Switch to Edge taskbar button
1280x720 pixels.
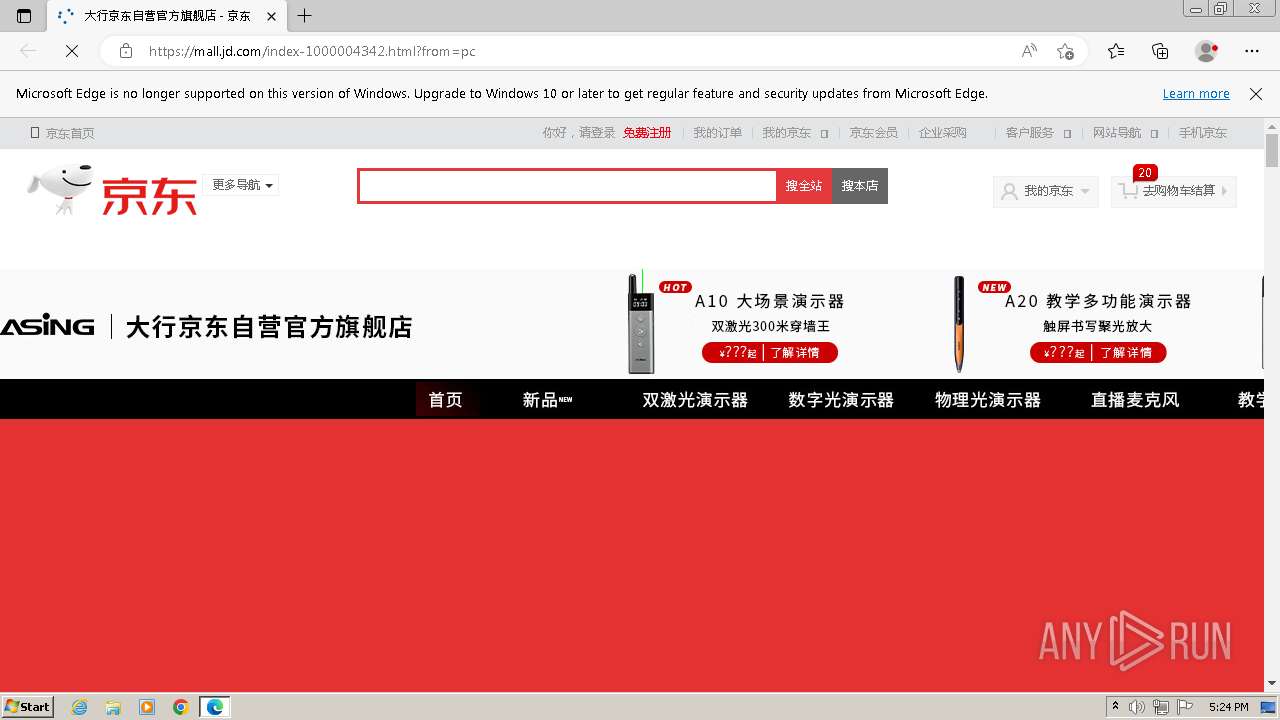tap(215, 707)
